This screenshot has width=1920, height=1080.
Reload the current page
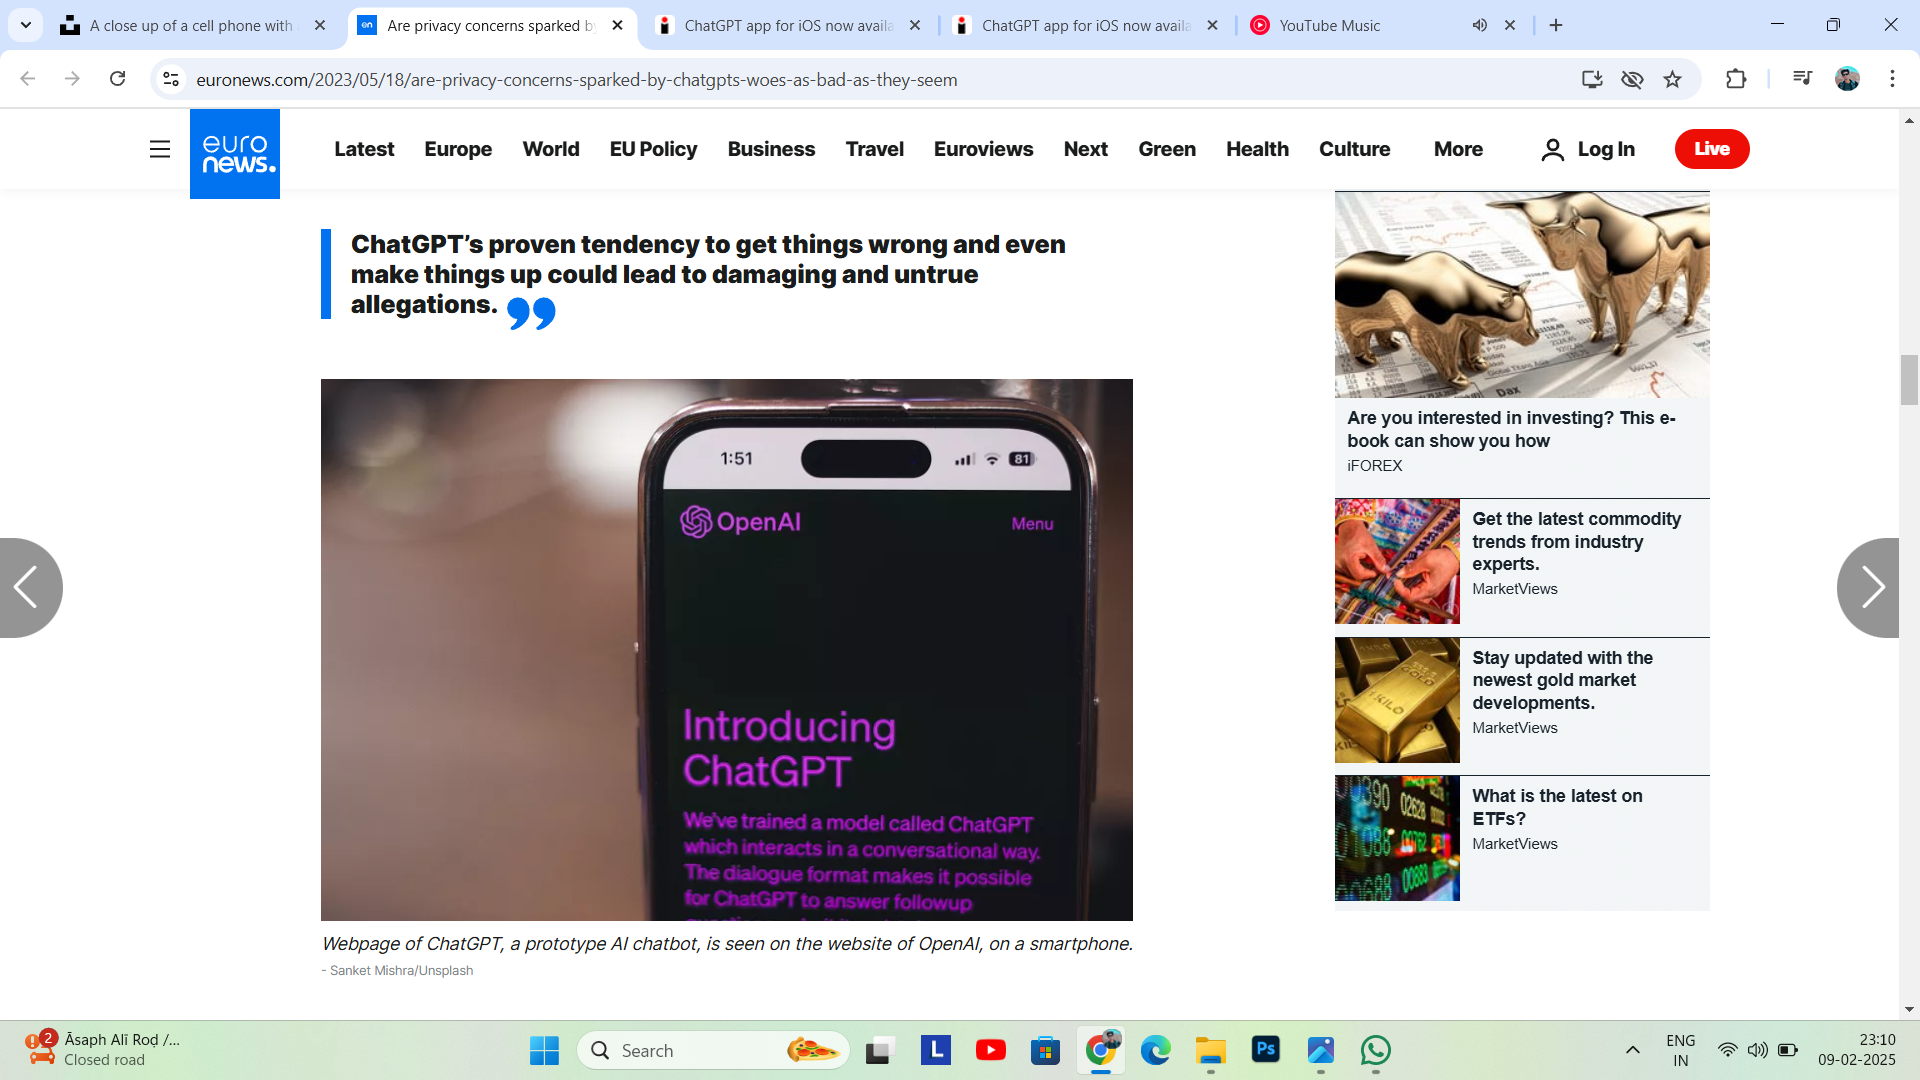118,79
